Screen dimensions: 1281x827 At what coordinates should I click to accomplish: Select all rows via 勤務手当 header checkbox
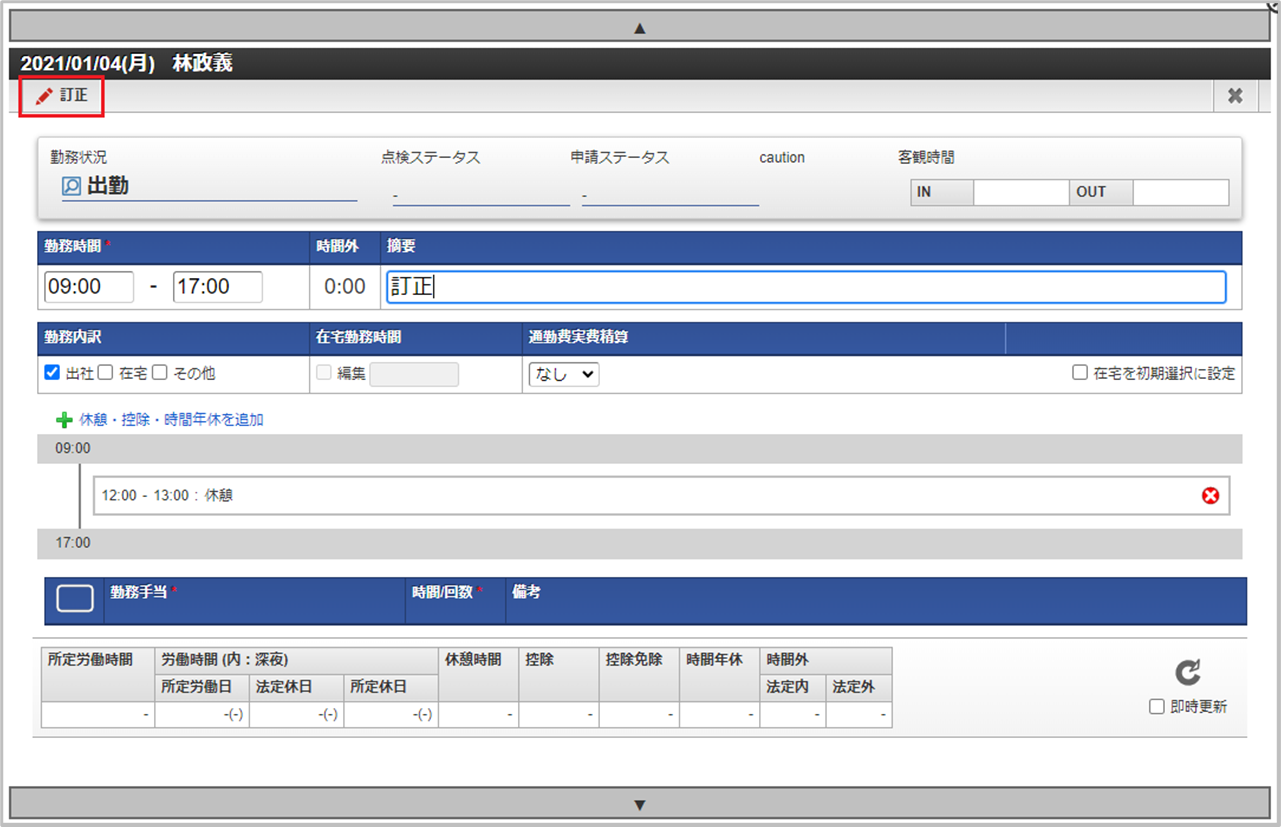point(73,597)
